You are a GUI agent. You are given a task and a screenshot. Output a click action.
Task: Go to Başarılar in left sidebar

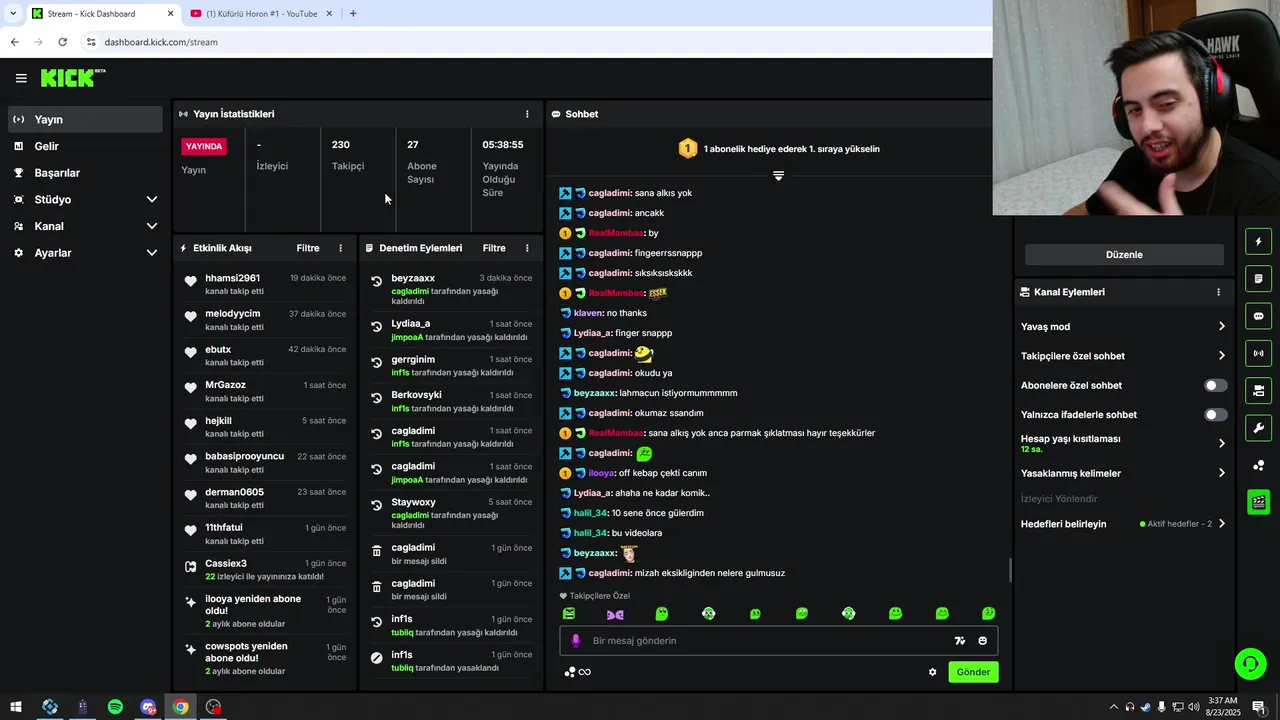pos(85,173)
